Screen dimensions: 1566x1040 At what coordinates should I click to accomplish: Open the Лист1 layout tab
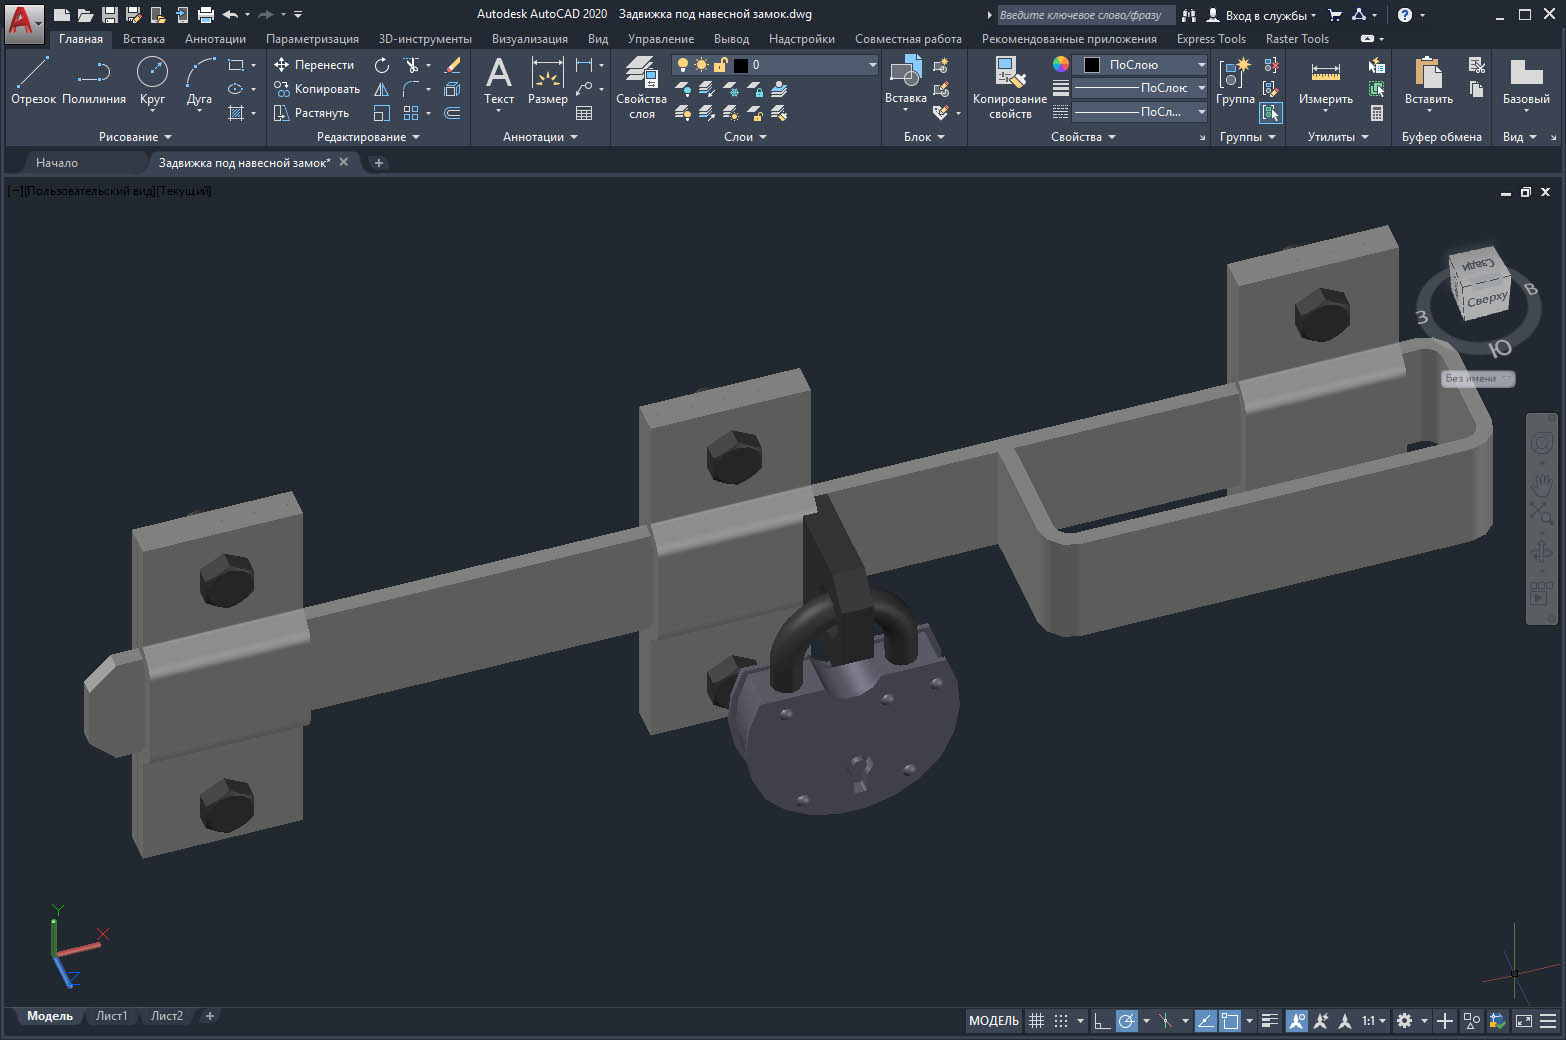click(x=111, y=1016)
